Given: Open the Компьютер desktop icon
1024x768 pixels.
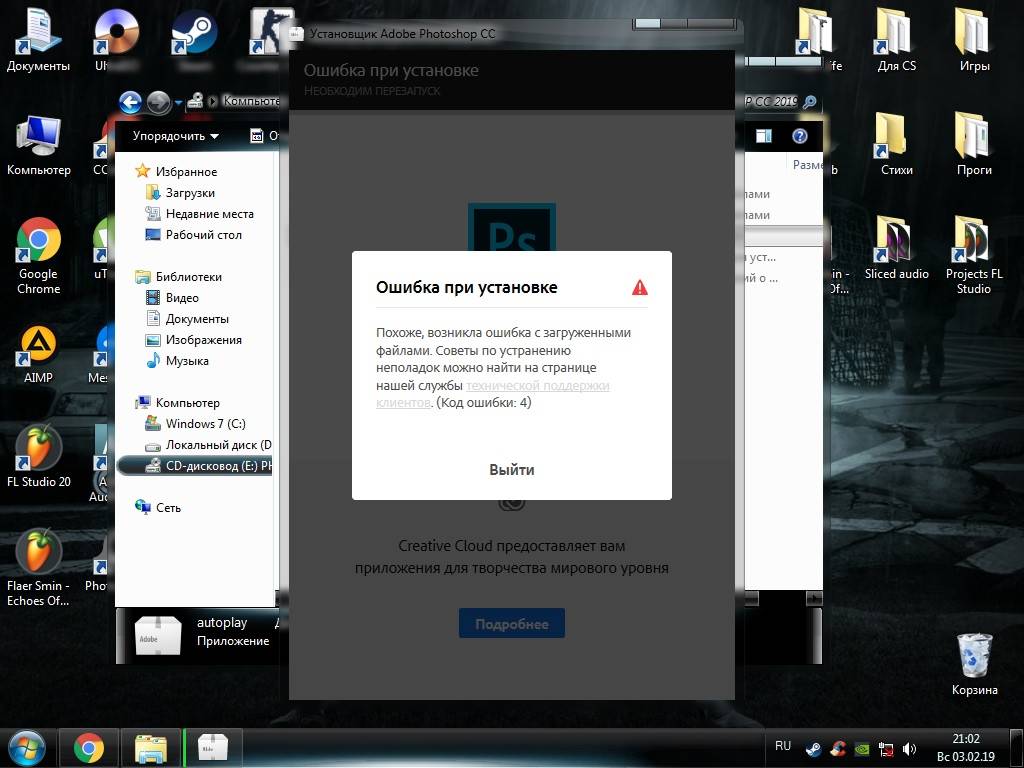Looking at the screenshot, I should (39, 145).
